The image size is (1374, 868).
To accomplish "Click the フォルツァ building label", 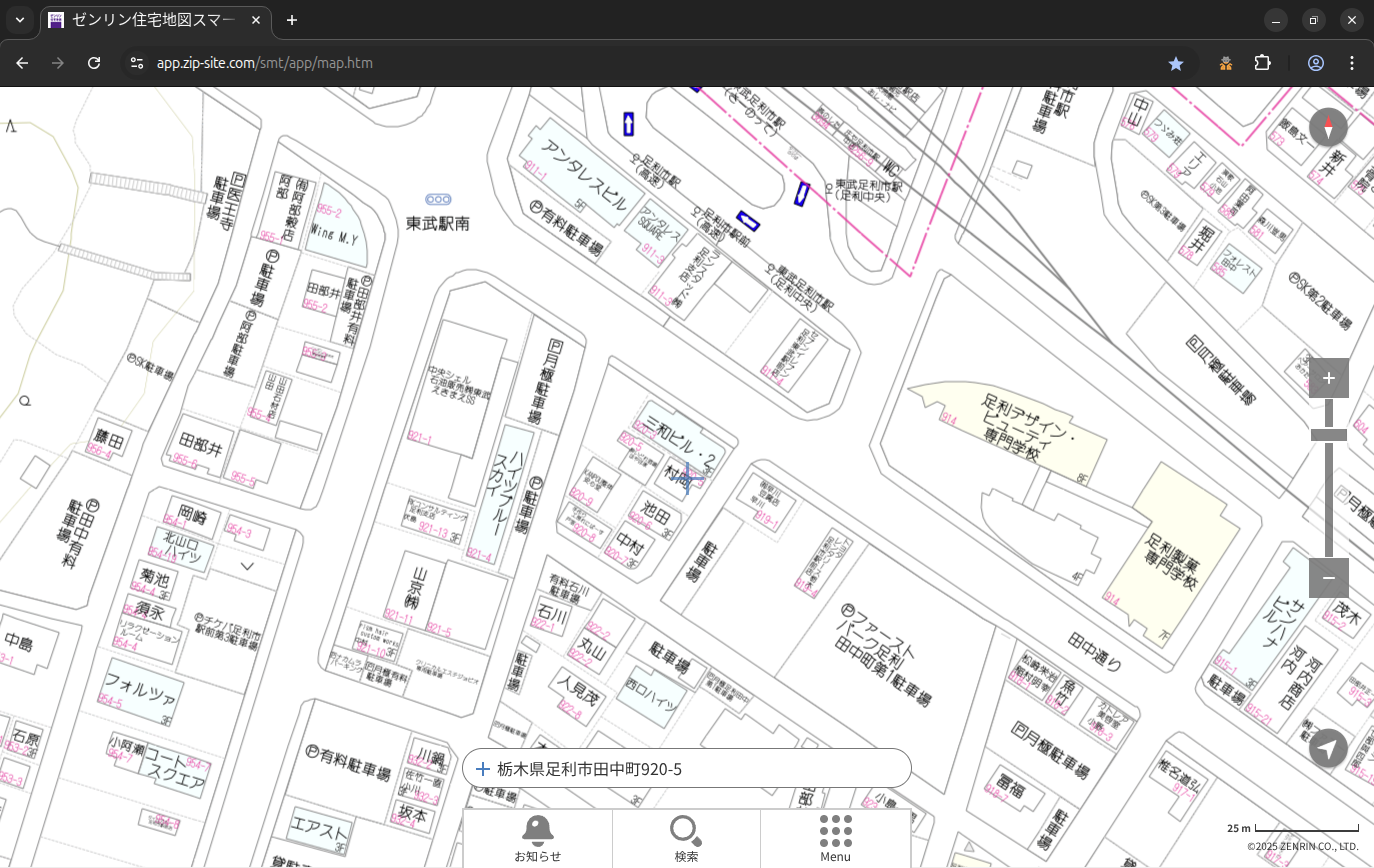I will pos(140,692).
